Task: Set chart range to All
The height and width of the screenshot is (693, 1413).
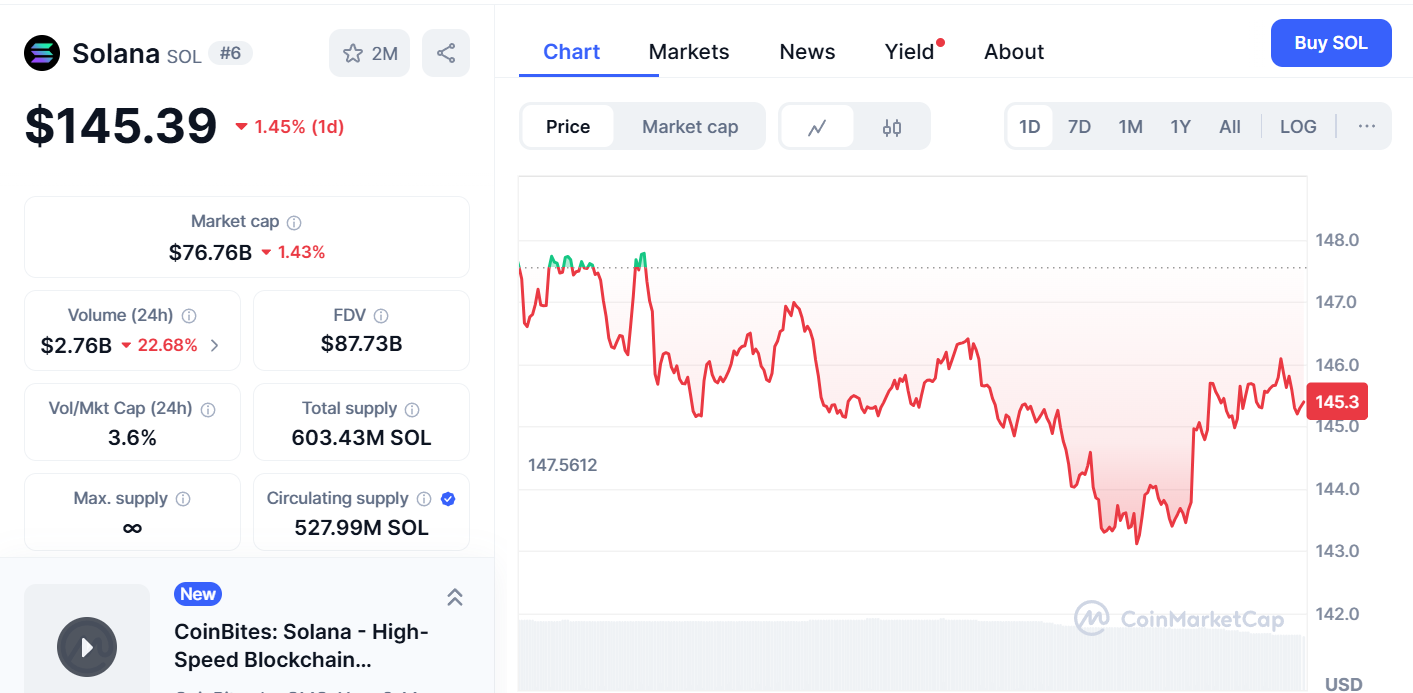Action: pyautogui.click(x=1230, y=127)
